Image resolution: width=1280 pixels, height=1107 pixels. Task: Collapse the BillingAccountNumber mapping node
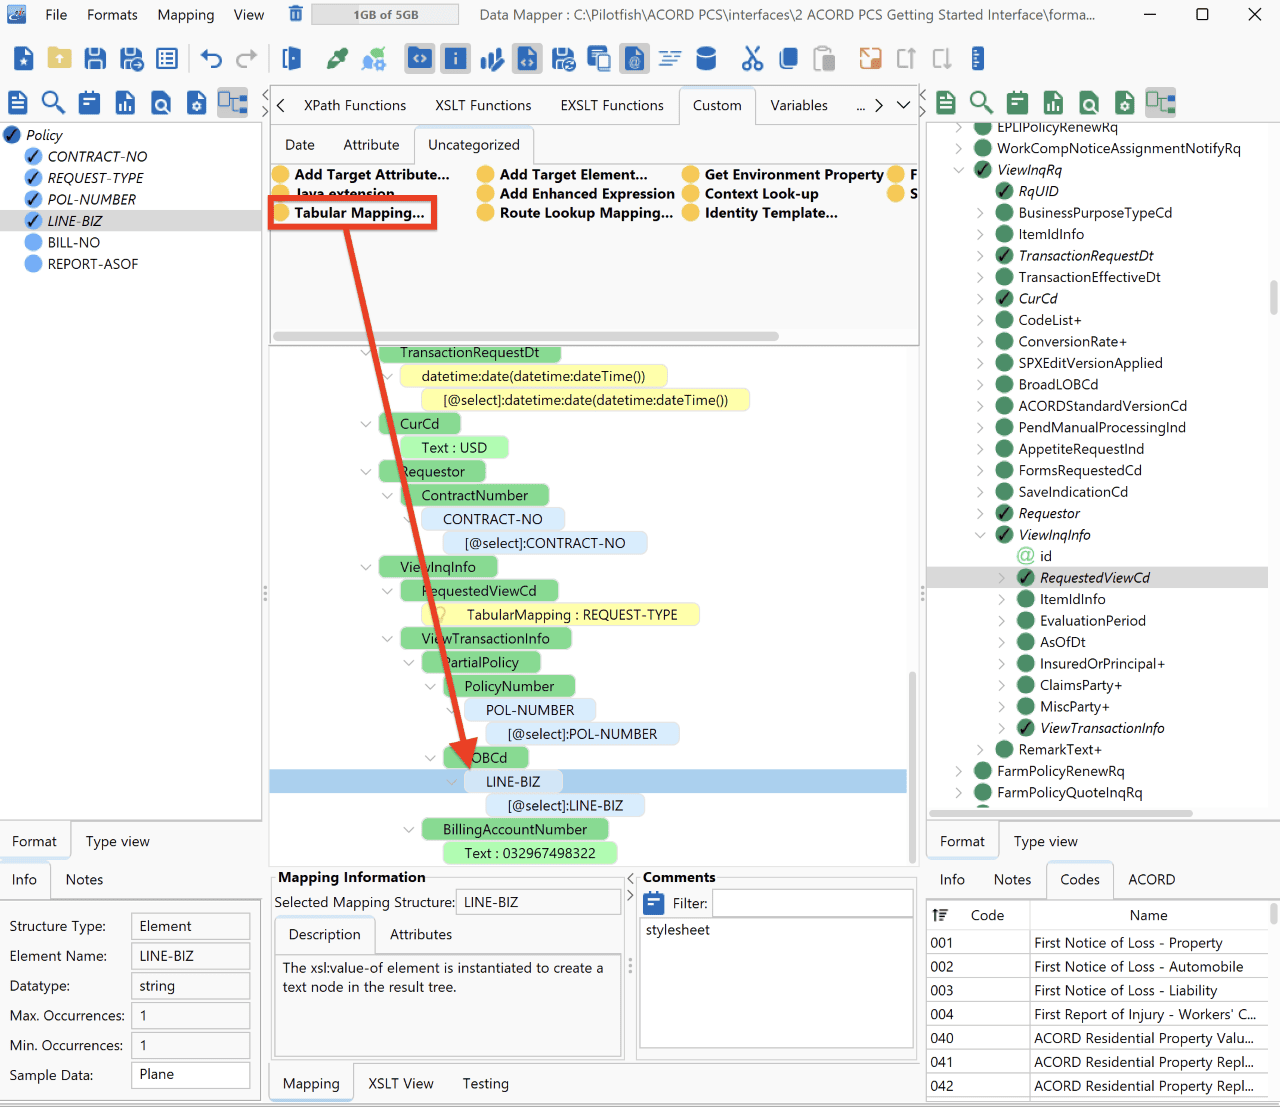pyautogui.click(x=409, y=830)
